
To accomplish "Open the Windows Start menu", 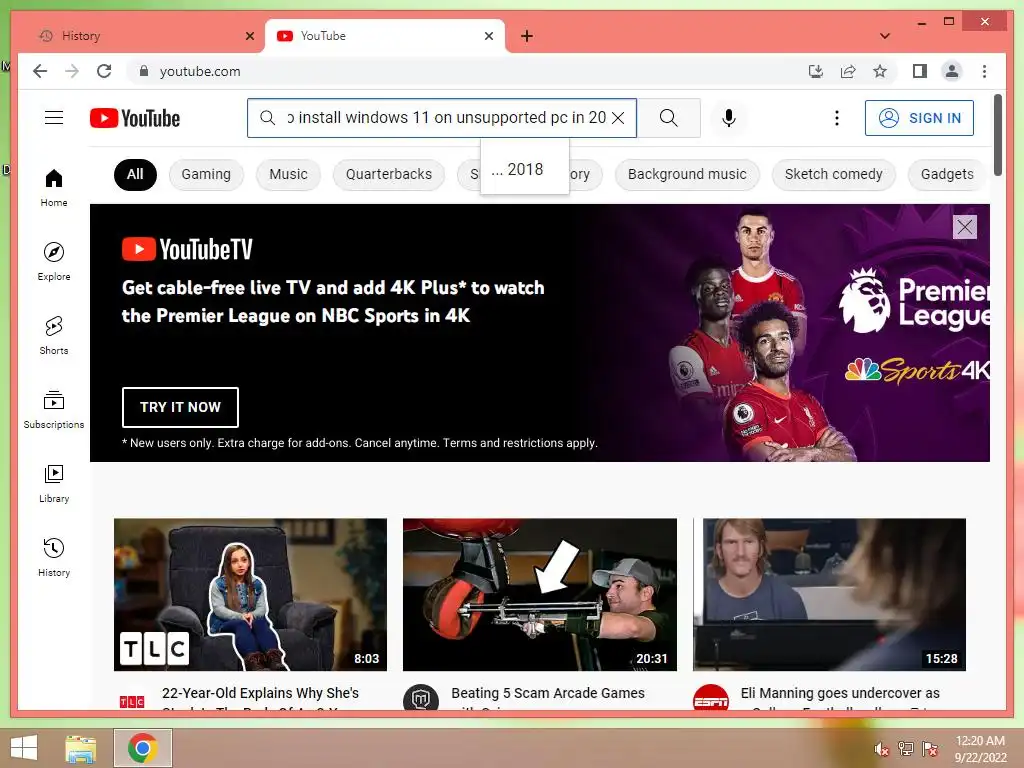I will 24,748.
